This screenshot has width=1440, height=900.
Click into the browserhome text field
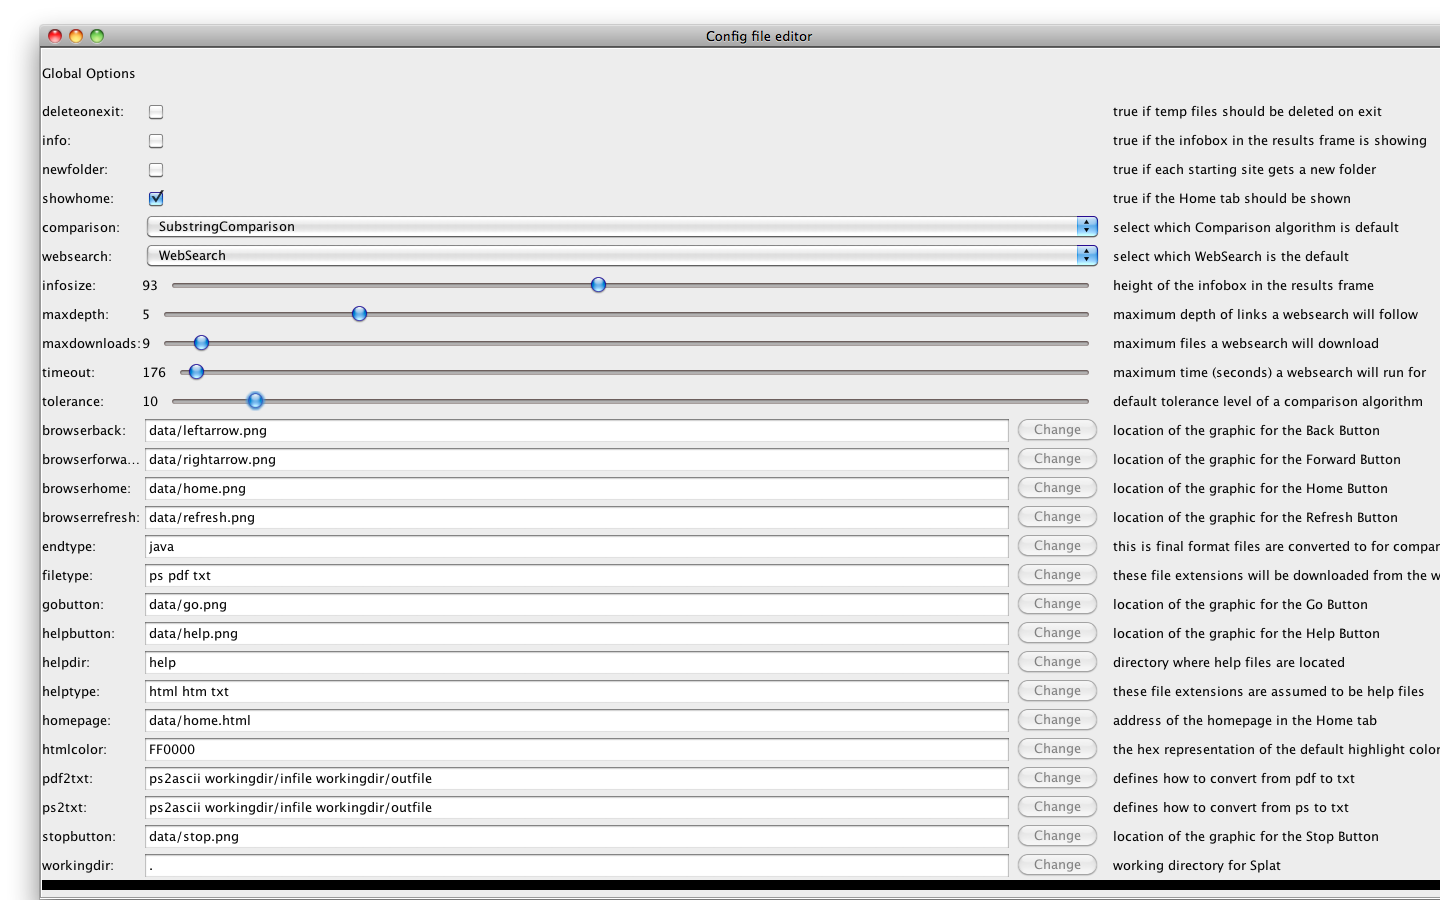pos(577,489)
